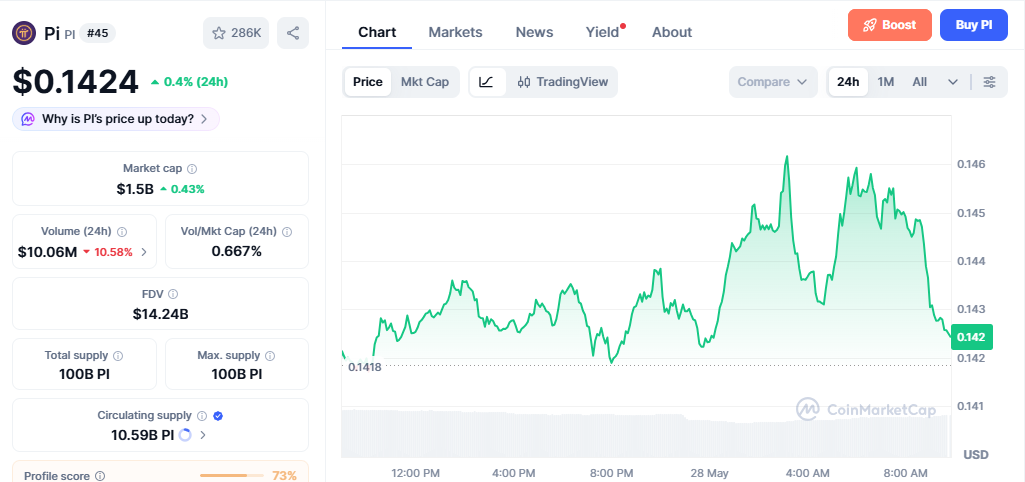Screen dimensions: 1025x482
Task: Open FDV info icon
Action: point(173,294)
